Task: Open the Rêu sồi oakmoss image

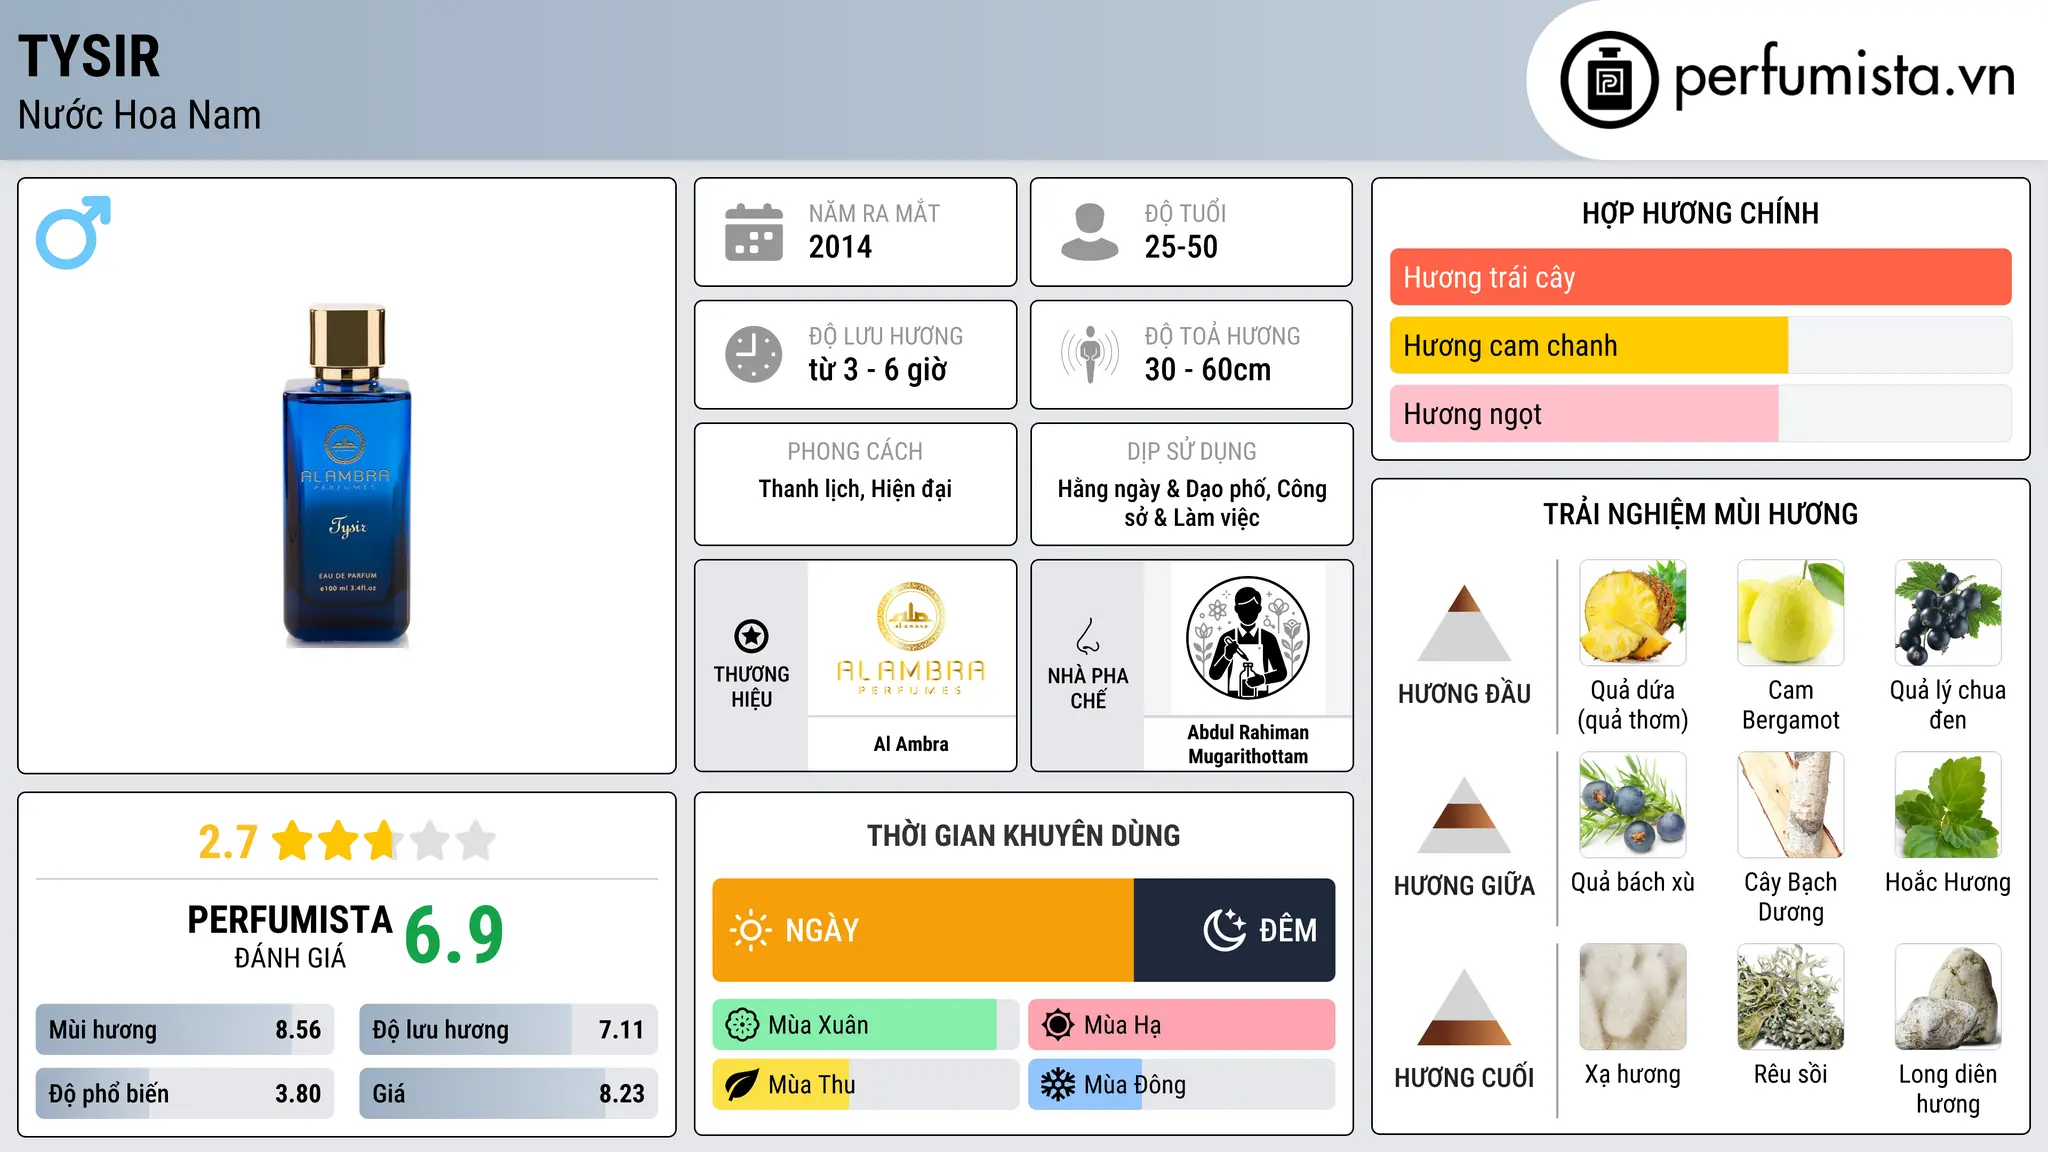Action: pyautogui.click(x=1790, y=997)
